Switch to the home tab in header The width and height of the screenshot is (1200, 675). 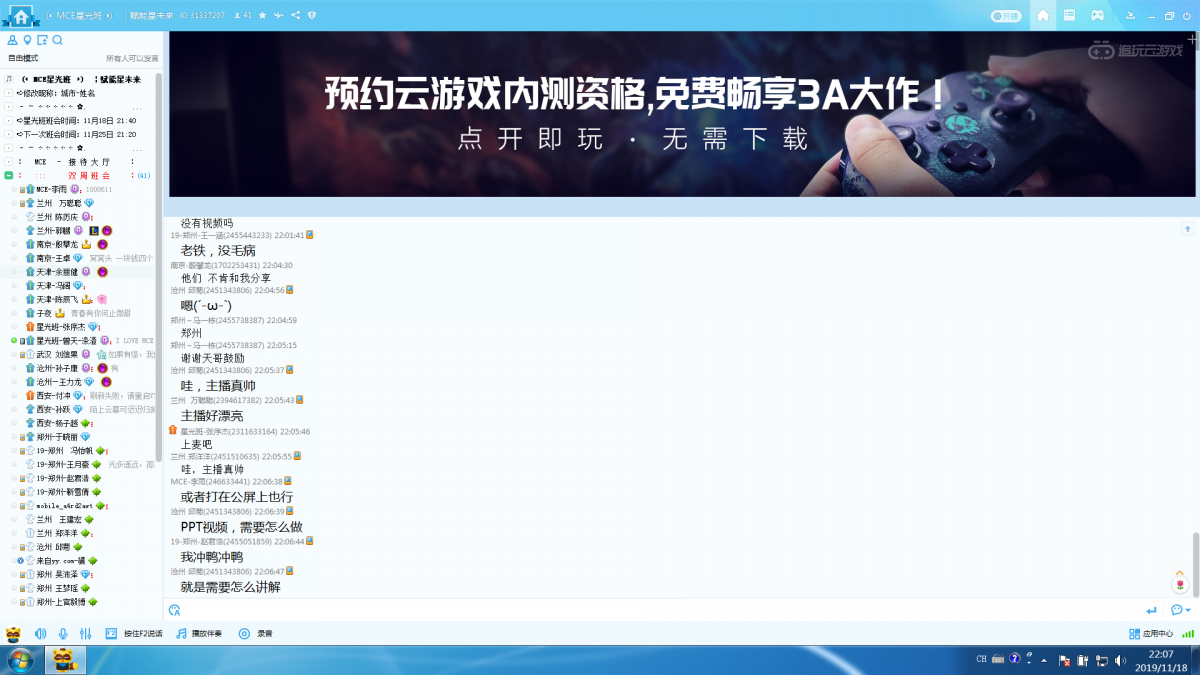1043,16
